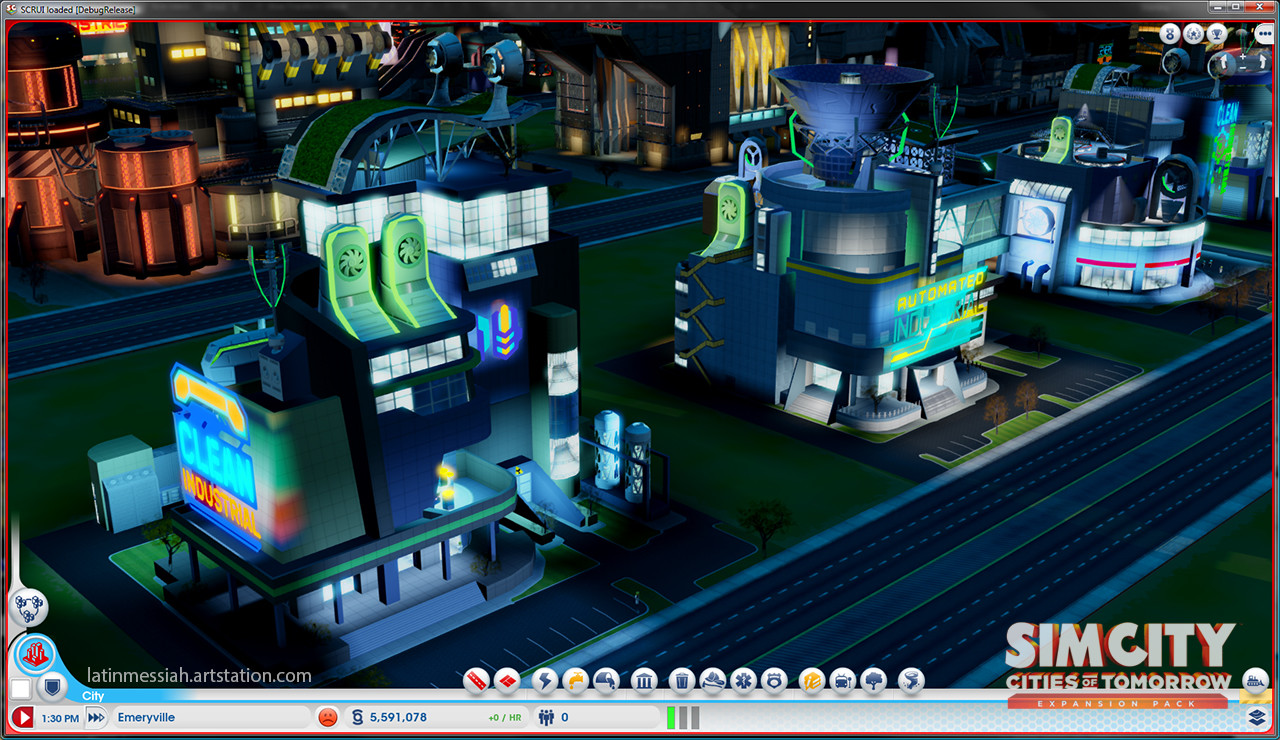Open the Power utilities menu

point(545,681)
